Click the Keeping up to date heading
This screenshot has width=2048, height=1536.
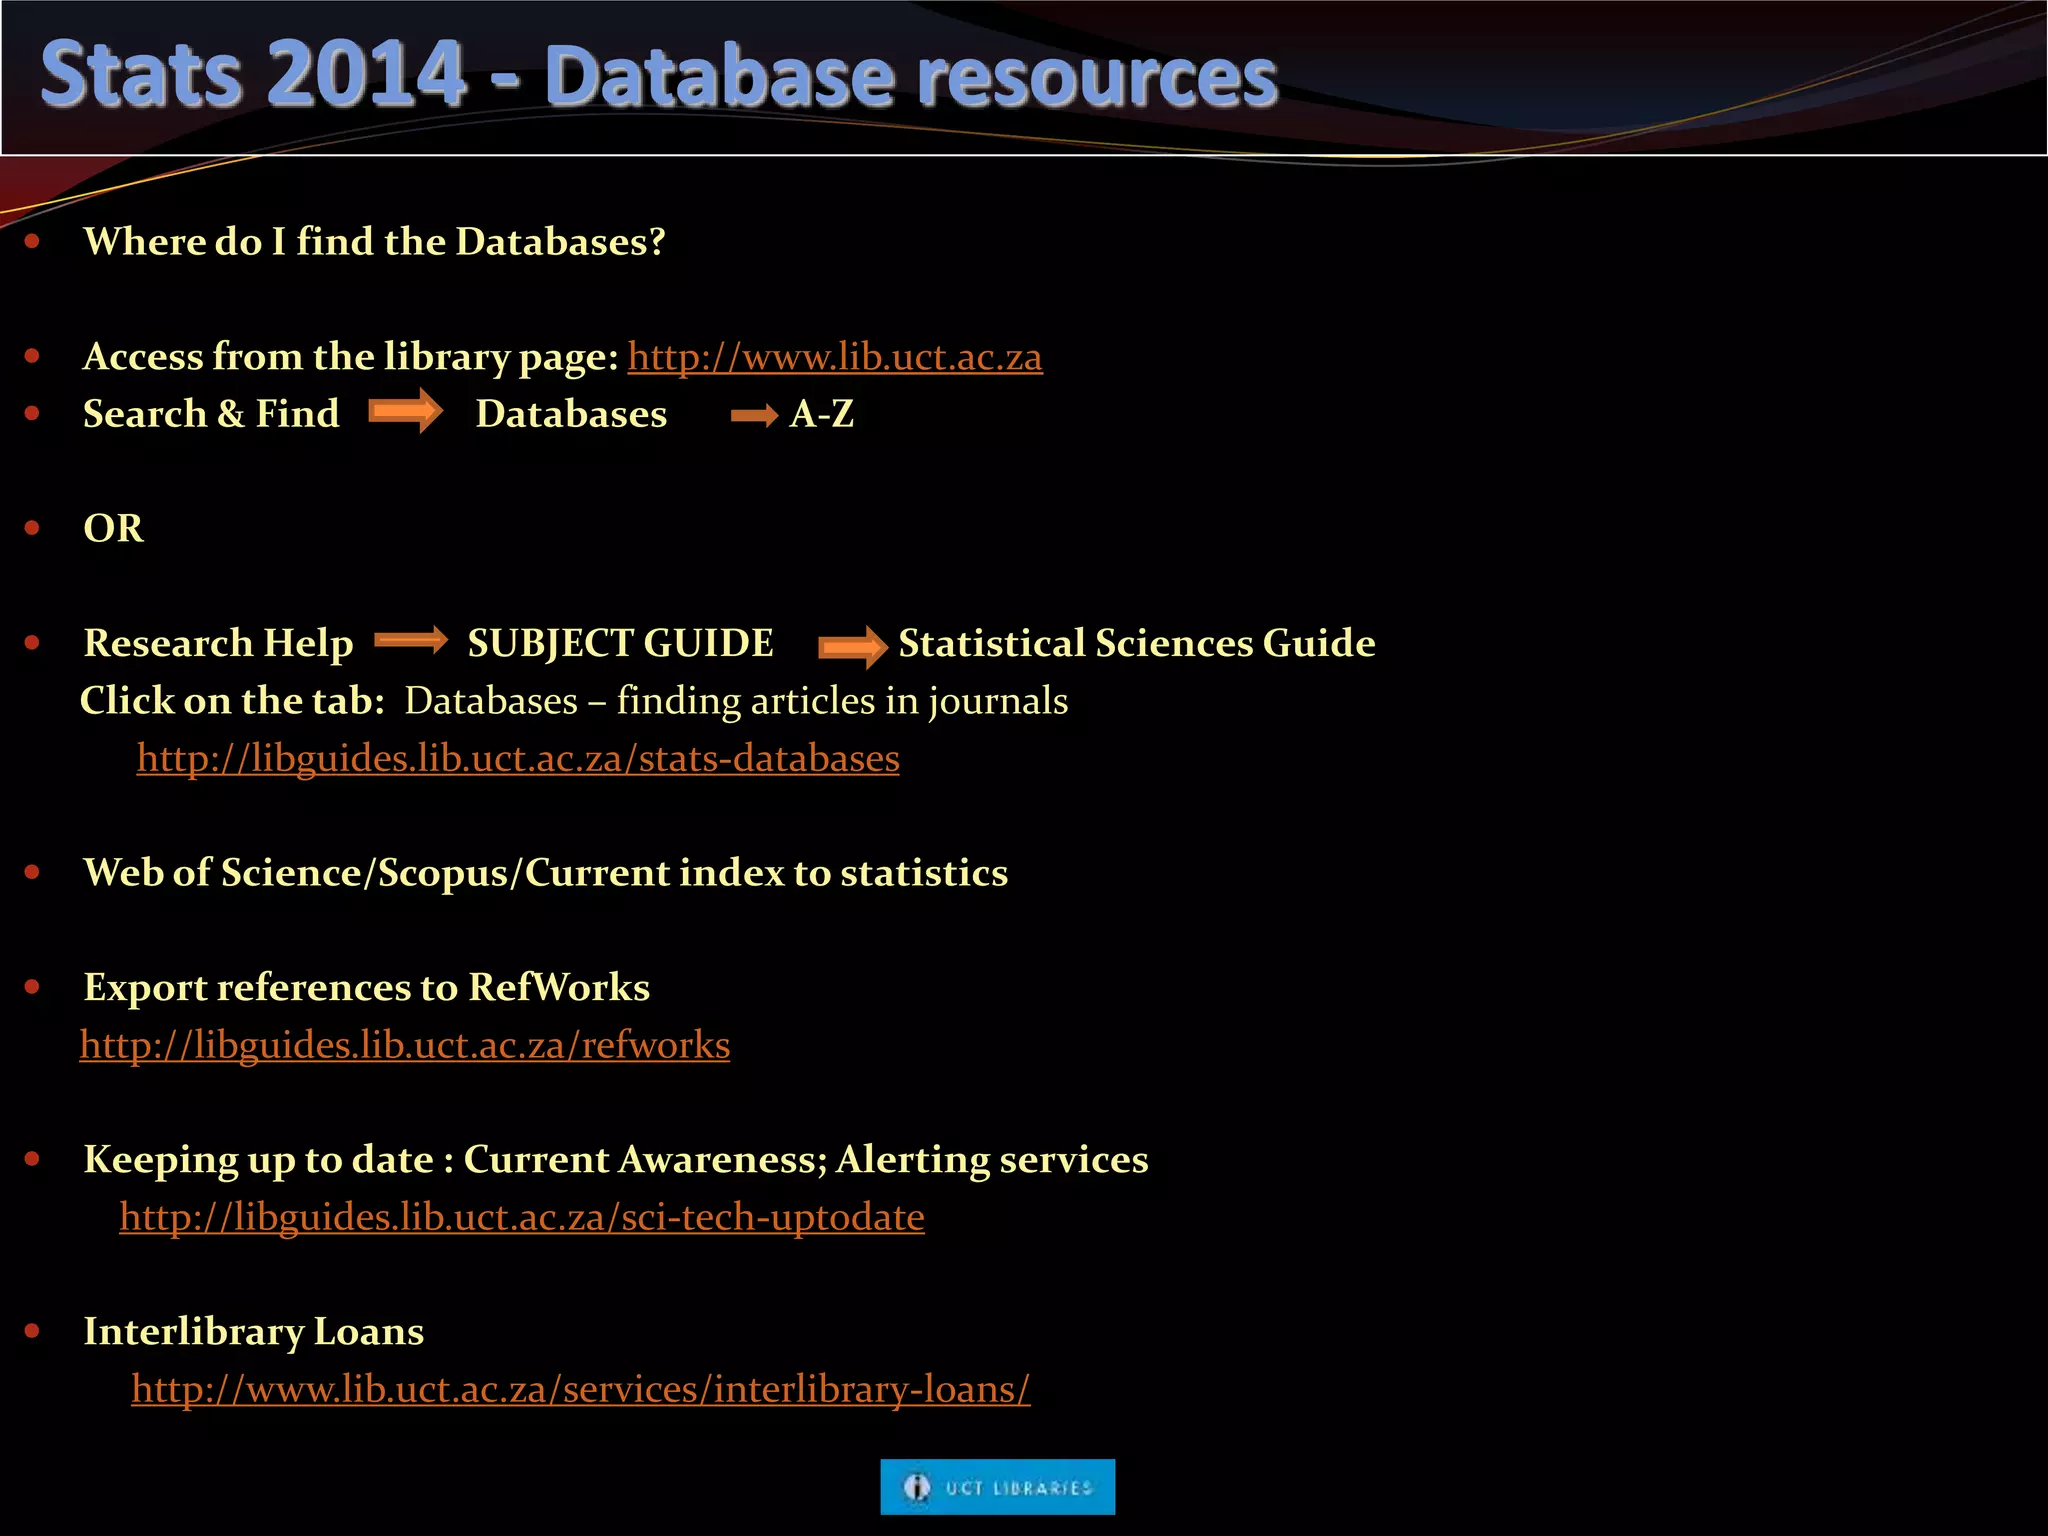(x=615, y=1160)
